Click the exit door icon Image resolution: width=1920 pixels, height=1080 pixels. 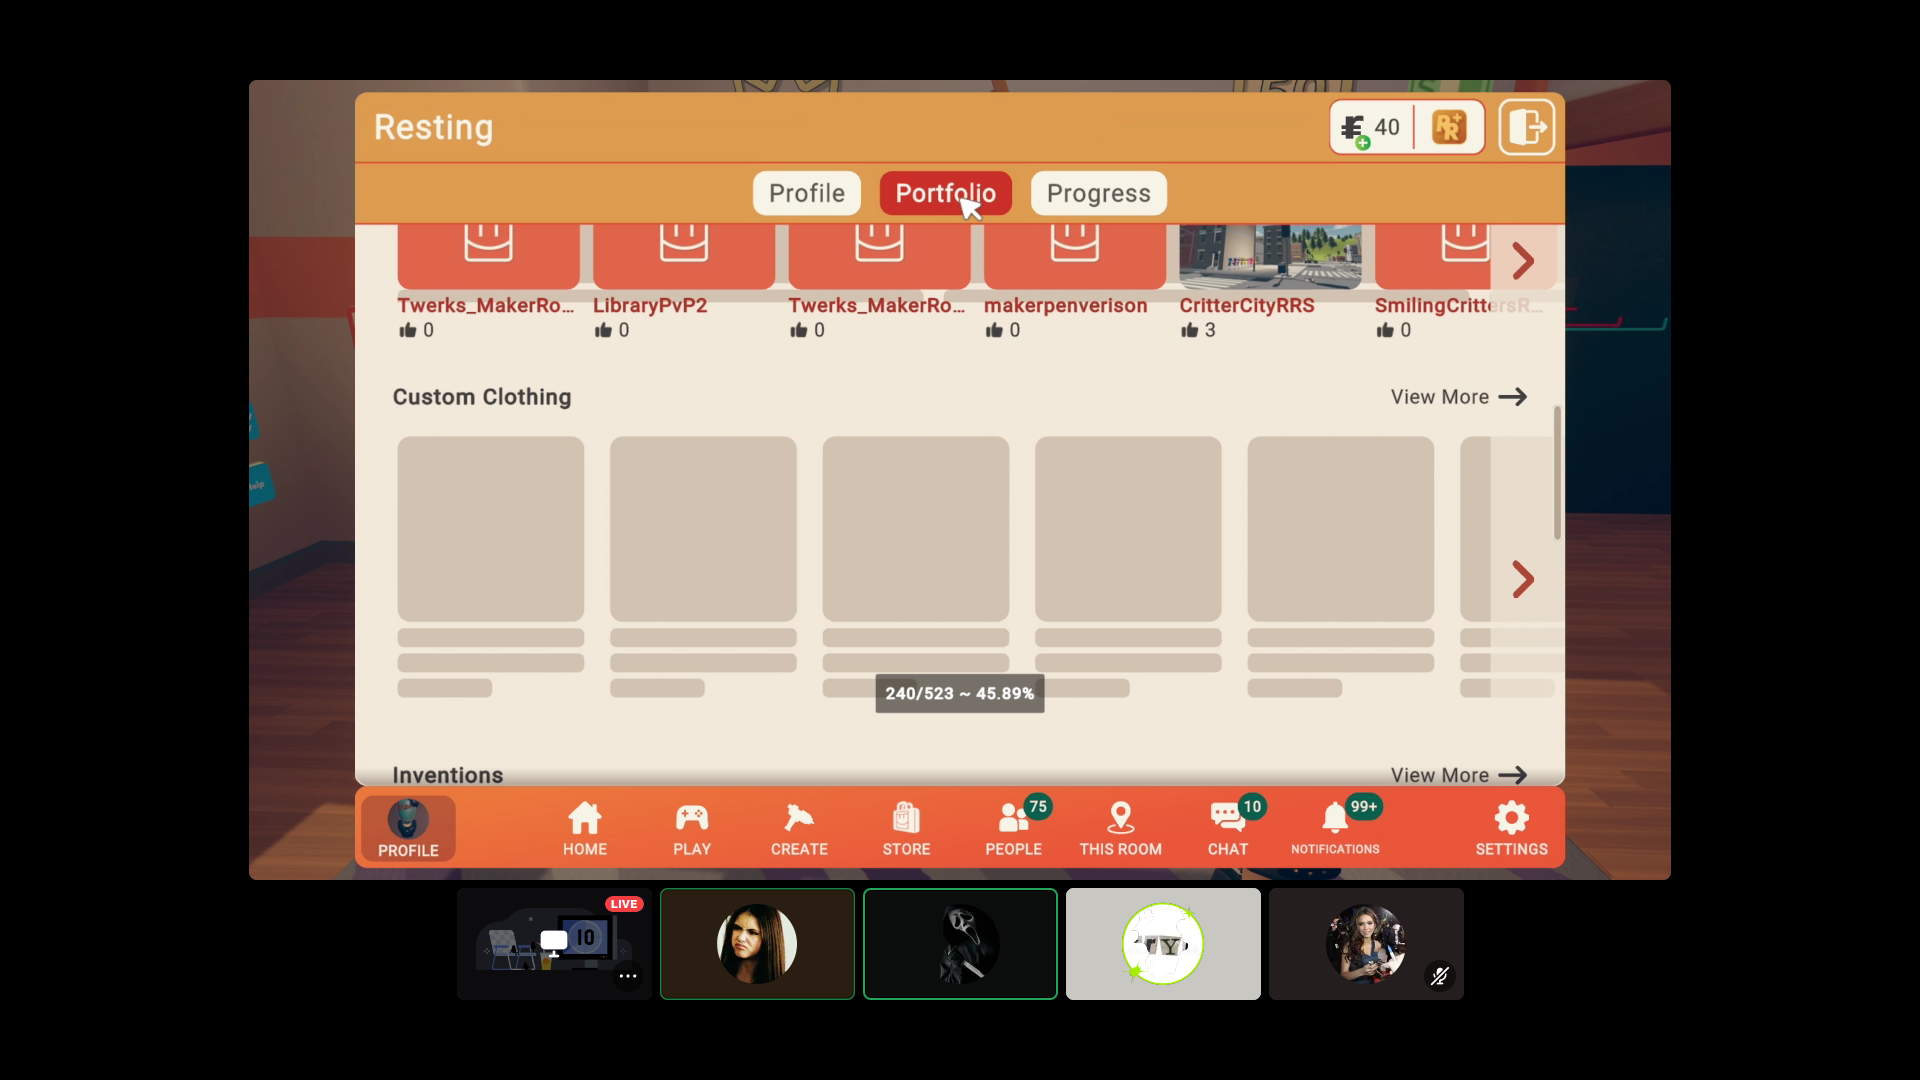[1526, 127]
